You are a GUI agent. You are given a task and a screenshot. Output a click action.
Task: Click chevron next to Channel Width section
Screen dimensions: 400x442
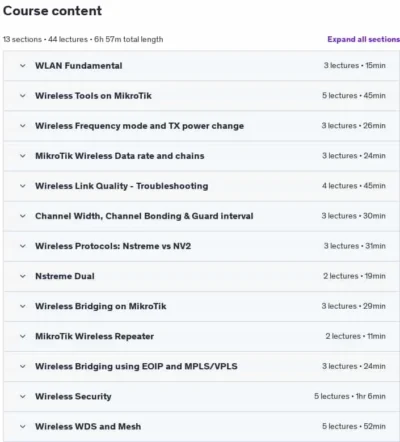(x=23, y=216)
